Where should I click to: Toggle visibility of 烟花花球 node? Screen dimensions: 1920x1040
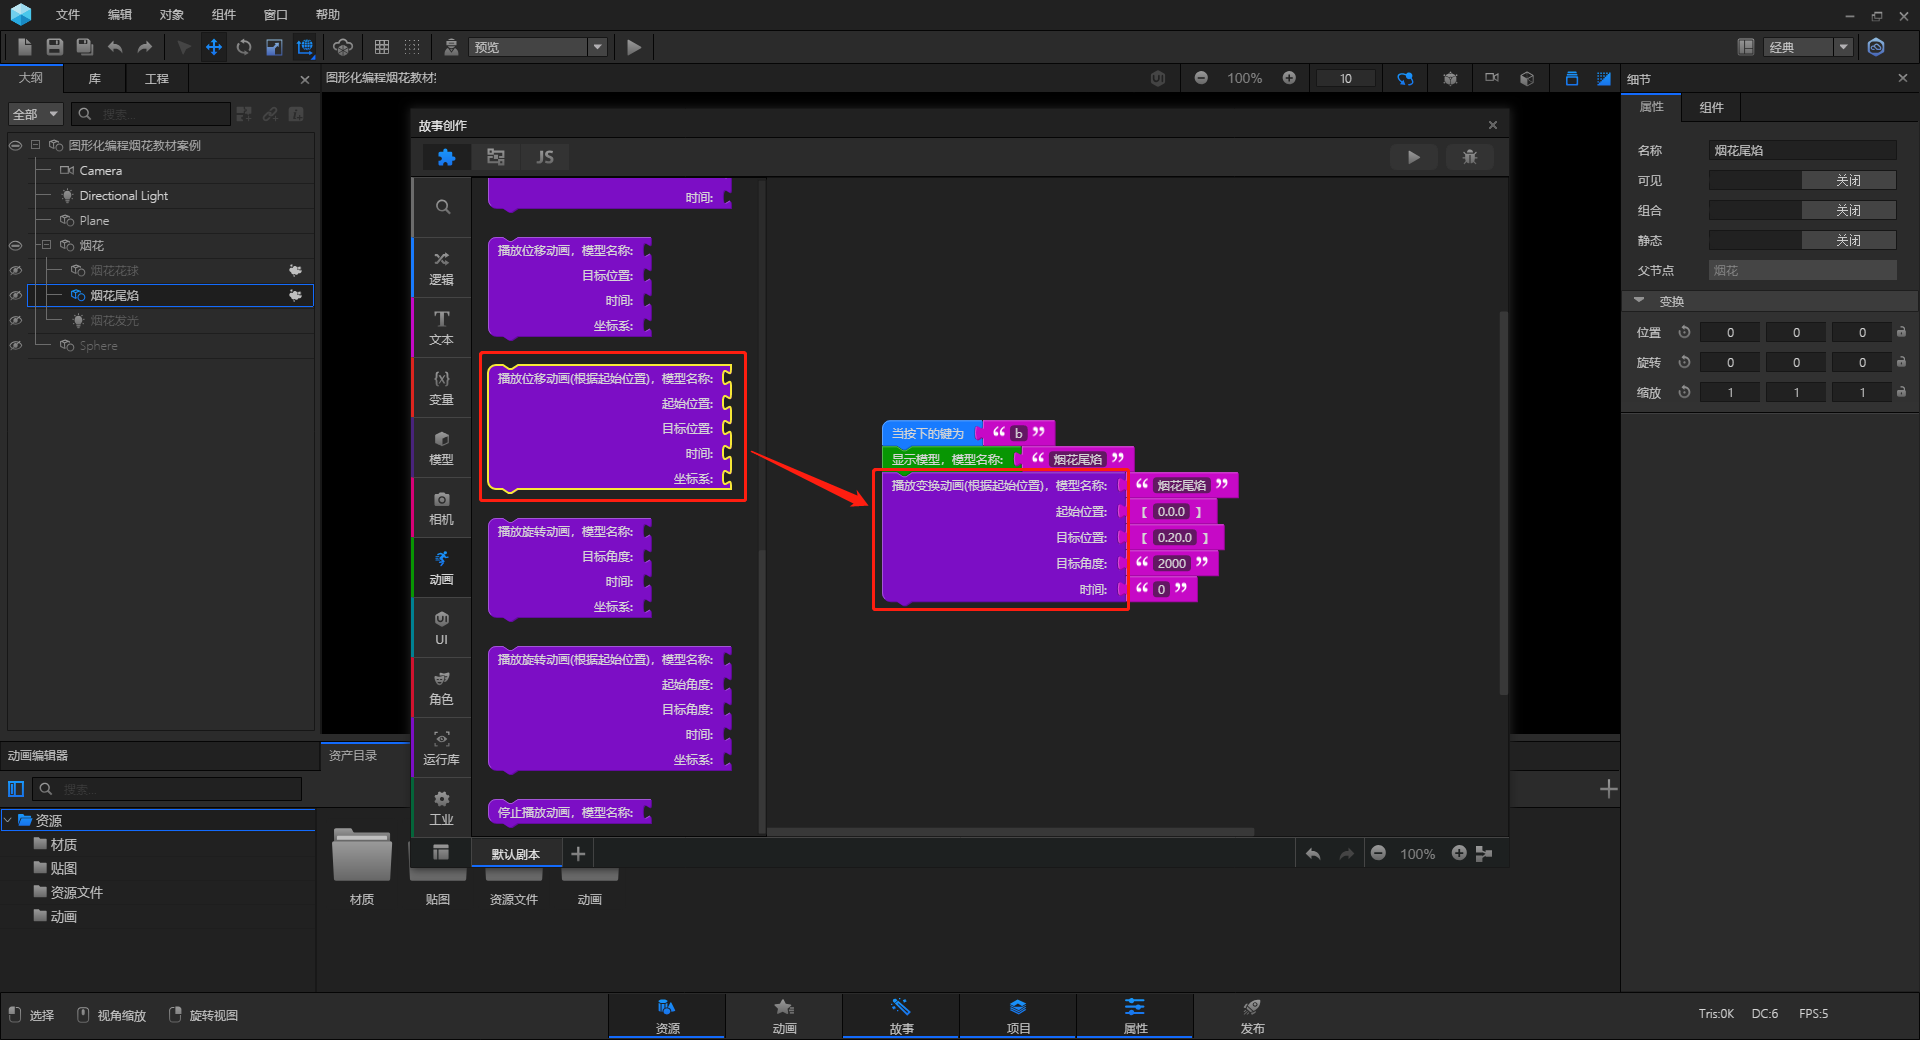click(x=15, y=271)
